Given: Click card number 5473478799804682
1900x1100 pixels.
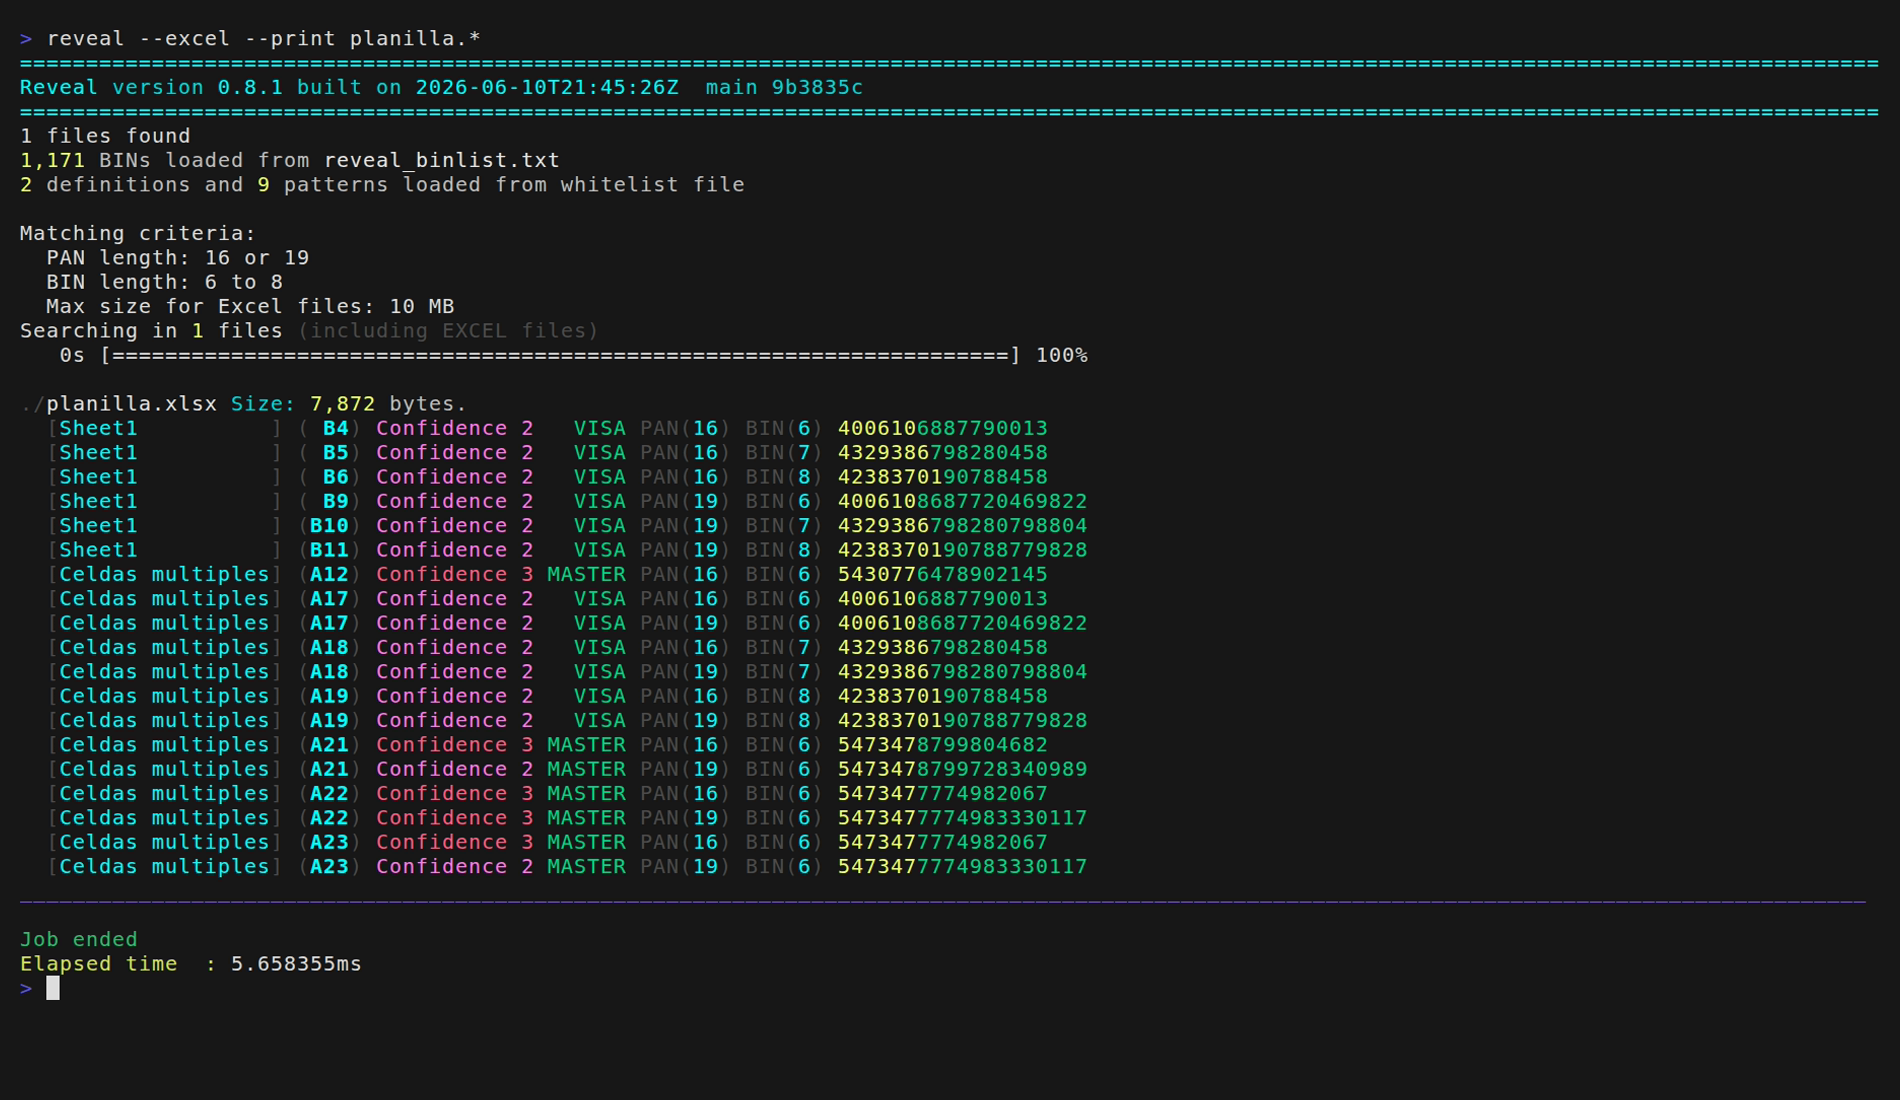Looking at the screenshot, I should pos(942,745).
